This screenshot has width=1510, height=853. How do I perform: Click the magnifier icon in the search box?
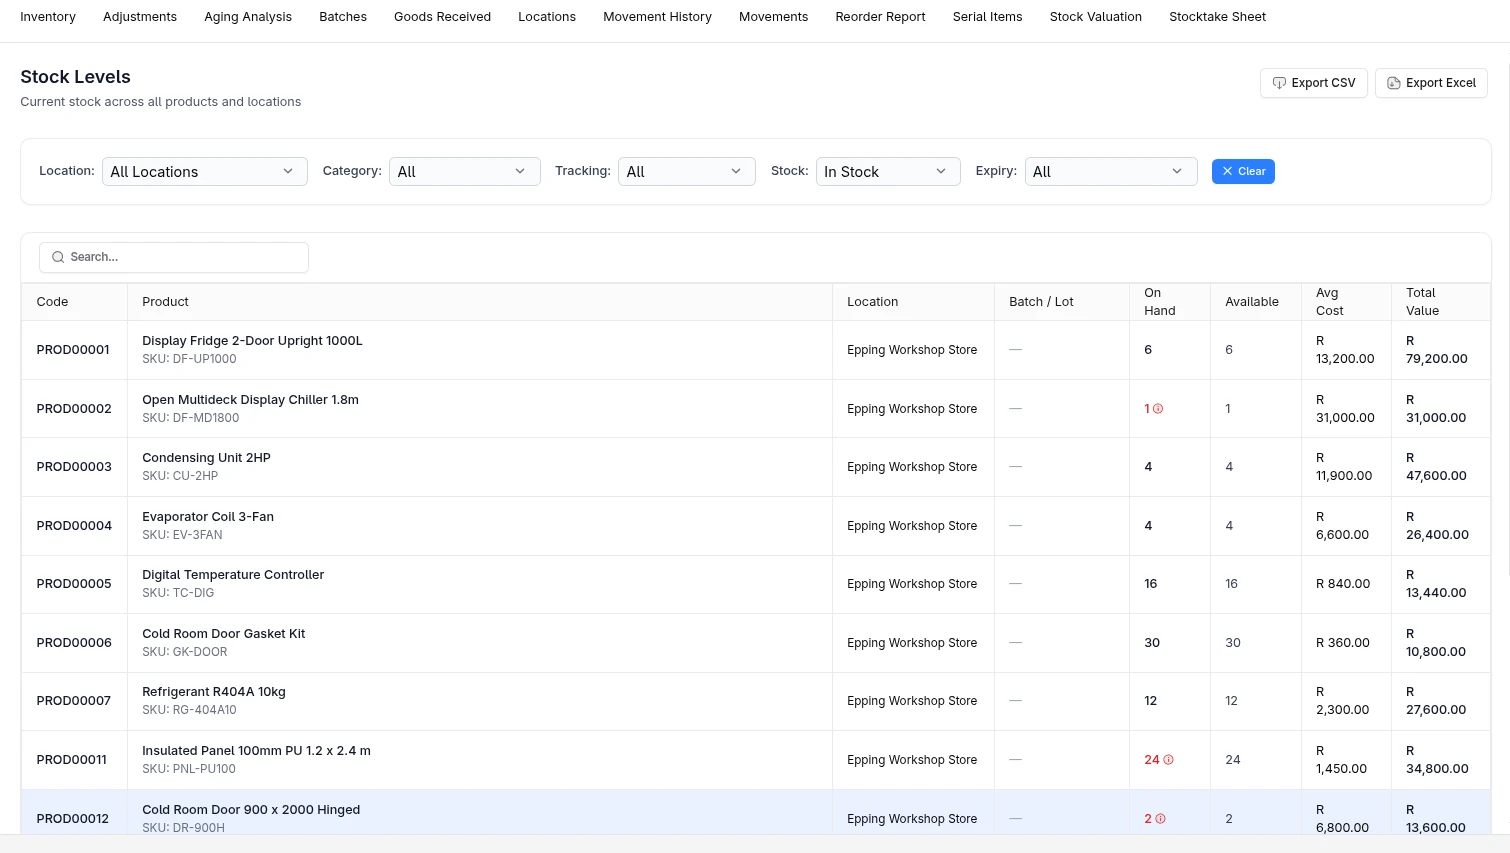click(x=58, y=257)
